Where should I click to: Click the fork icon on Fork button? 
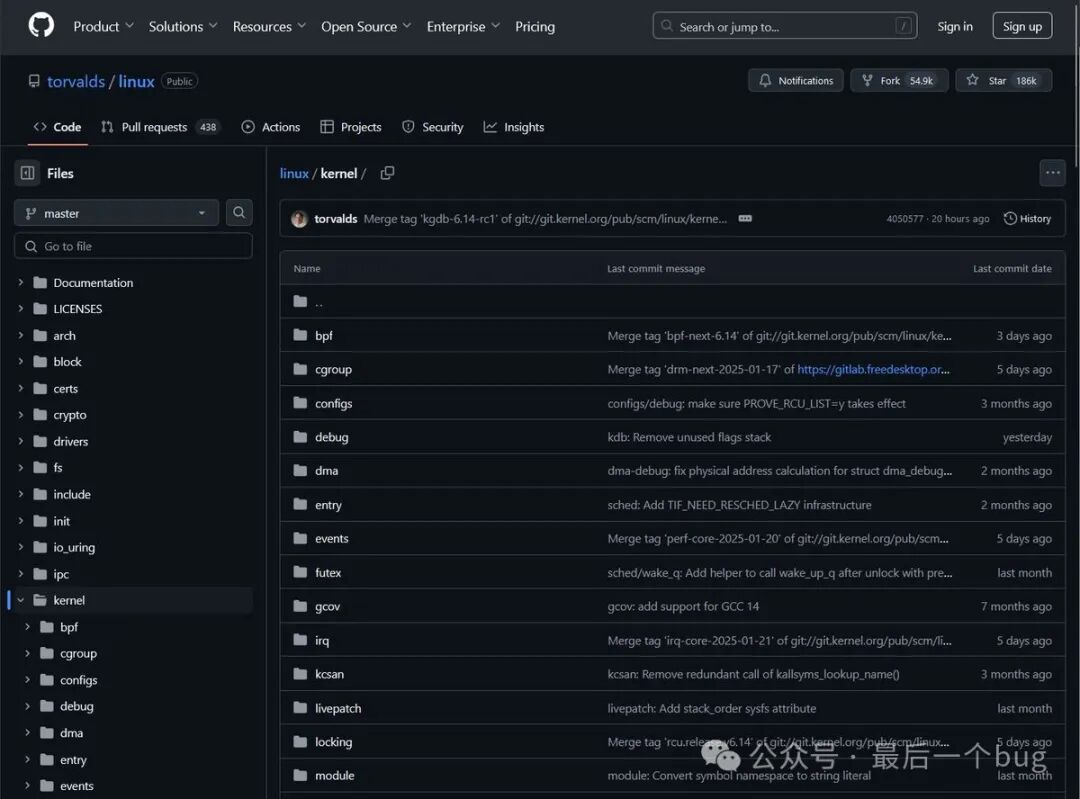(867, 80)
